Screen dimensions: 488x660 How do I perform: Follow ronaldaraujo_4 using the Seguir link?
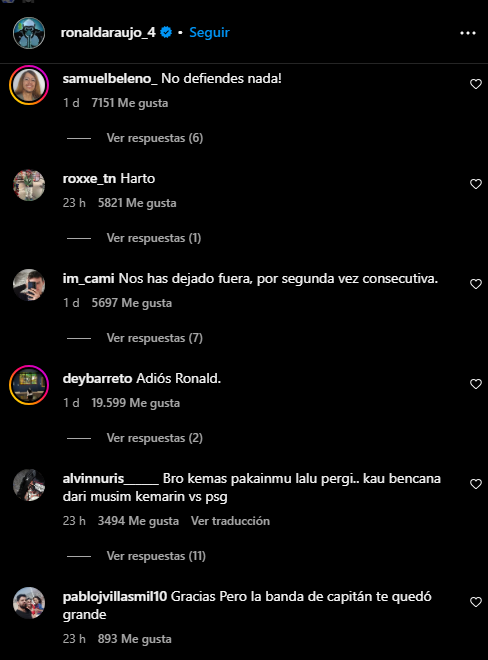(x=209, y=32)
